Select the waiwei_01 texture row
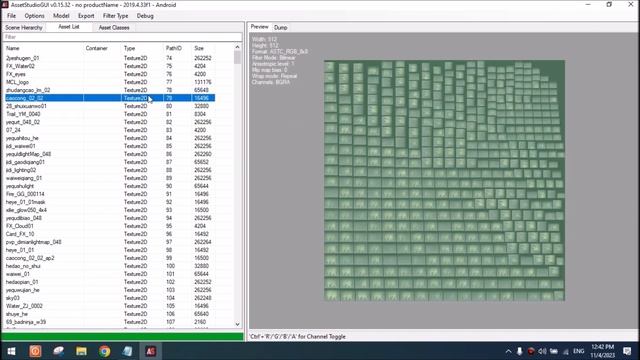 [109, 274]
